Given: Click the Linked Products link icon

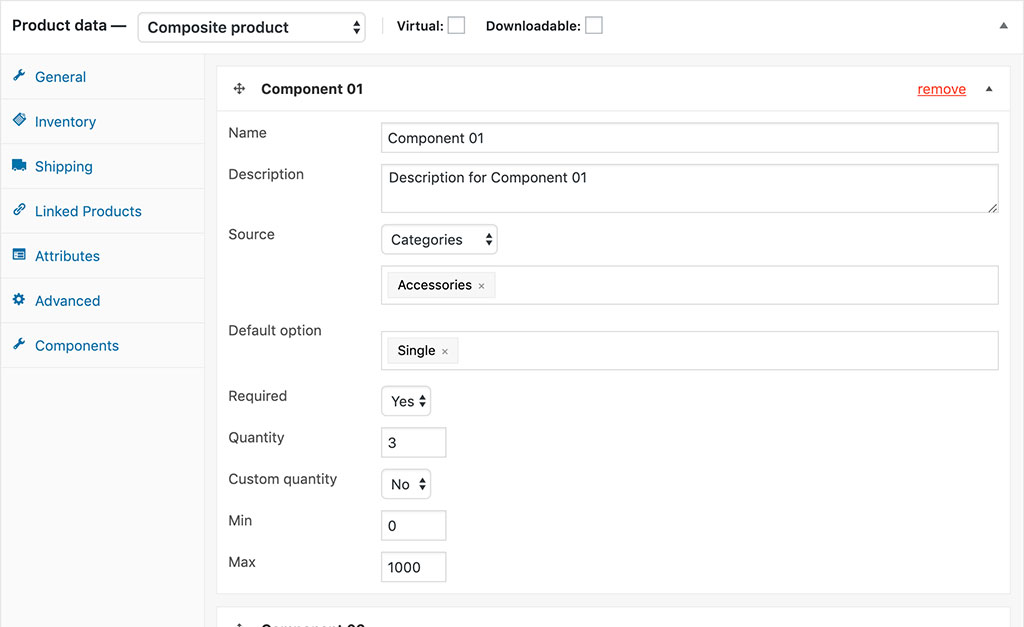Looking at the screenshot, I should click(19, 210).
